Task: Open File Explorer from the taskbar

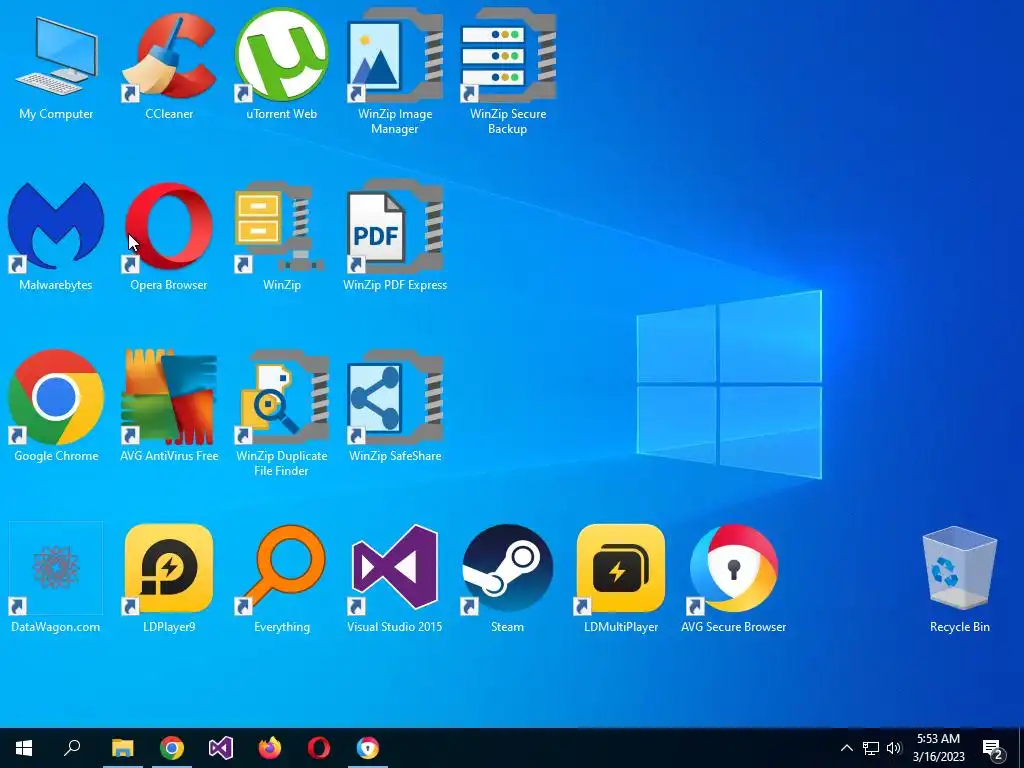Action: click(123, 748)
